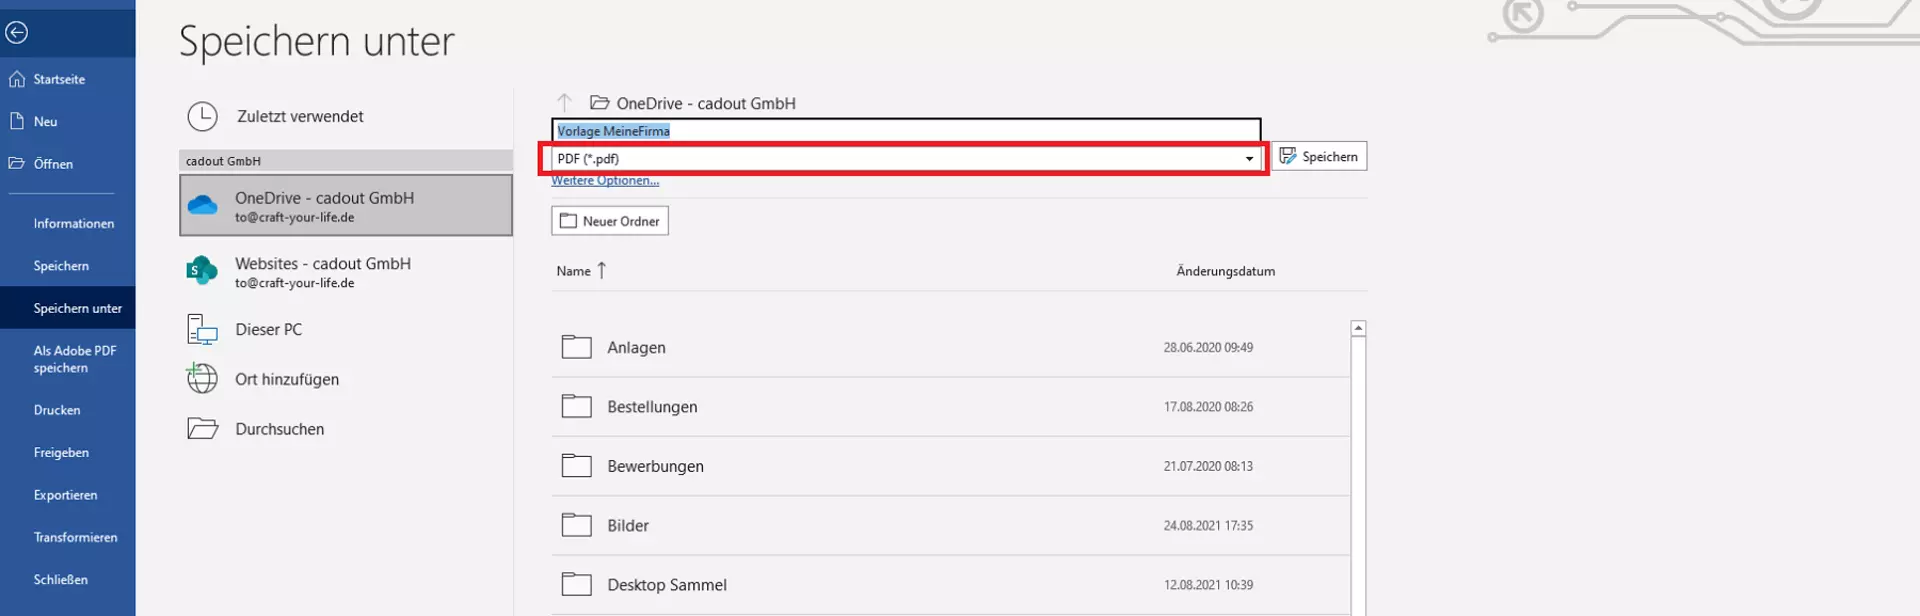Click the Anlagen folder icon
Viewport: 1920px width, 616px height.
click(577, 347)
